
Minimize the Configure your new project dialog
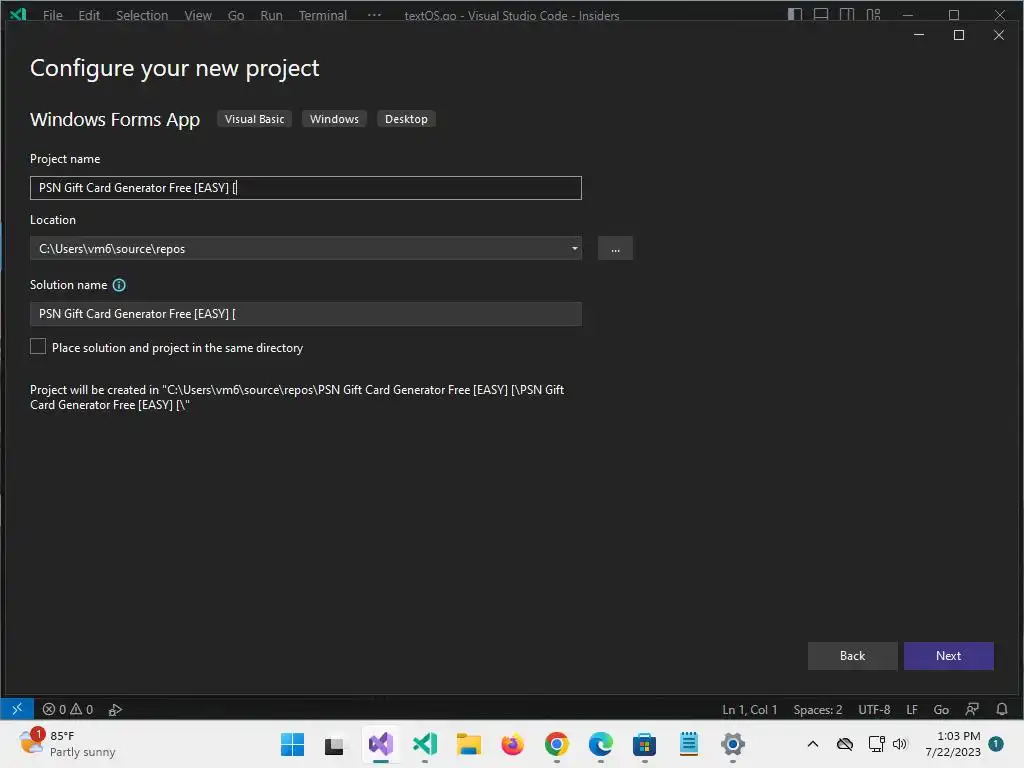[x=919, y=35]
